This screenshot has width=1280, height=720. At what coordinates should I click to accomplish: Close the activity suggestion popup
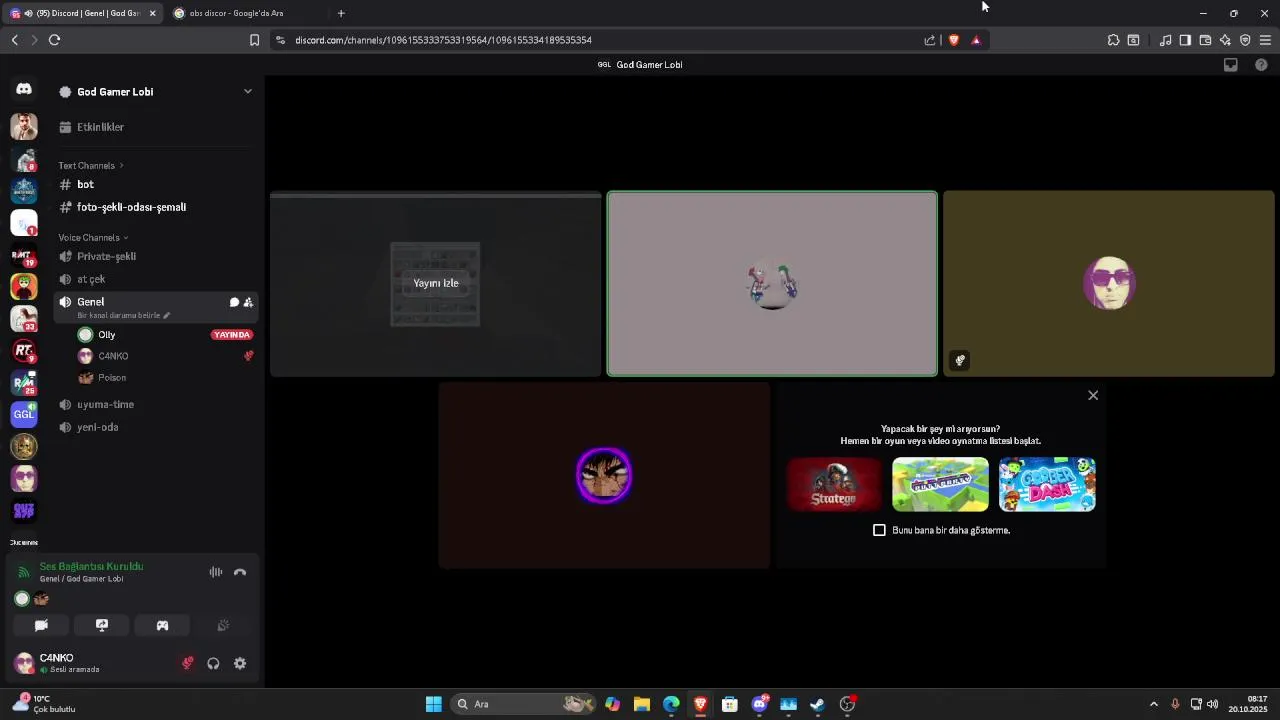(x=1093, y=395)
